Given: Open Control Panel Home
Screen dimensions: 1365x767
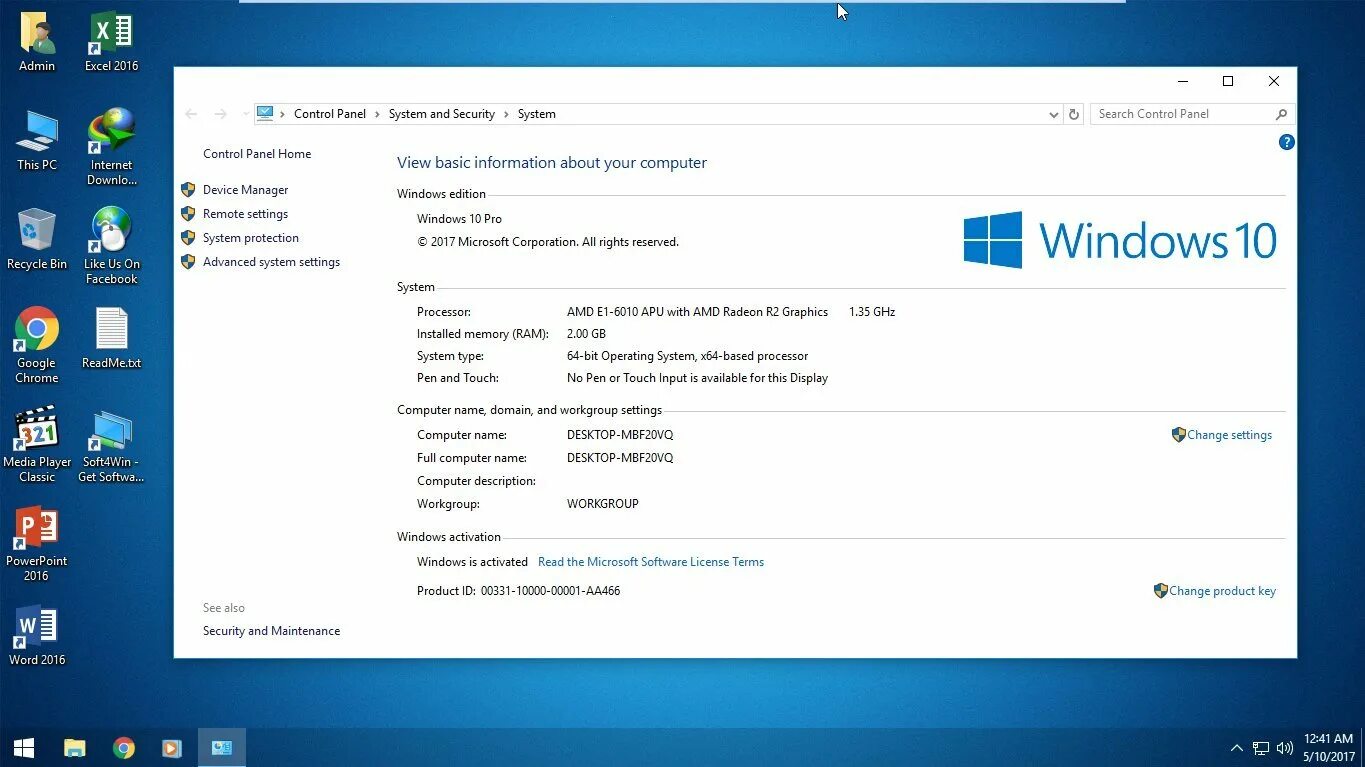Looking at the screenshot, I should [257, 154].
